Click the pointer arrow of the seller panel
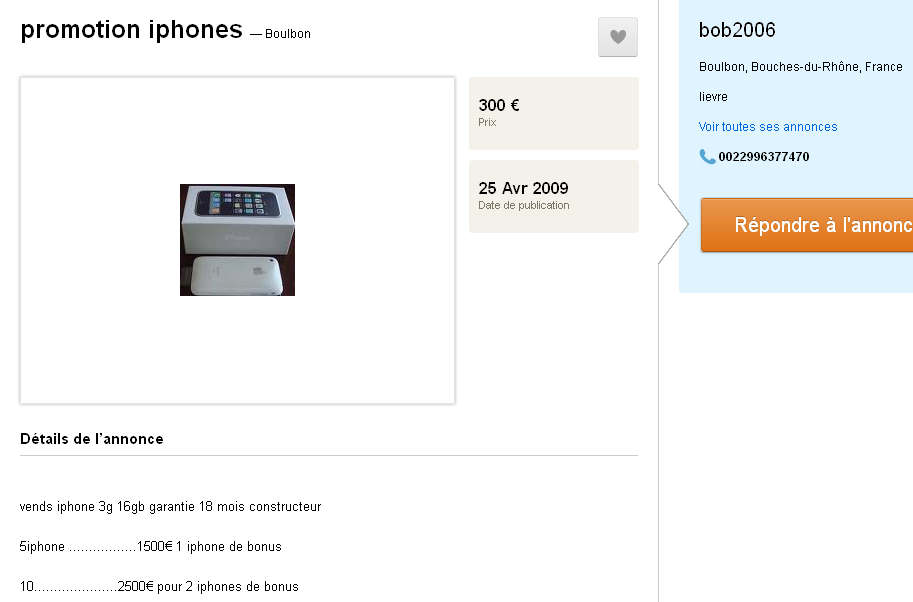Viewport: 913px width, 602px height. pos(673,224)
